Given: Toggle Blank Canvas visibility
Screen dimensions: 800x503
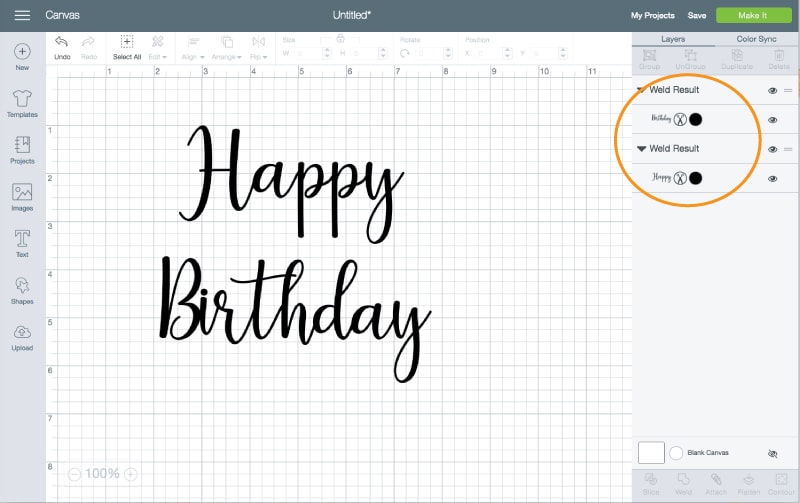Looking at the screenshot, I should pos(772,453).
